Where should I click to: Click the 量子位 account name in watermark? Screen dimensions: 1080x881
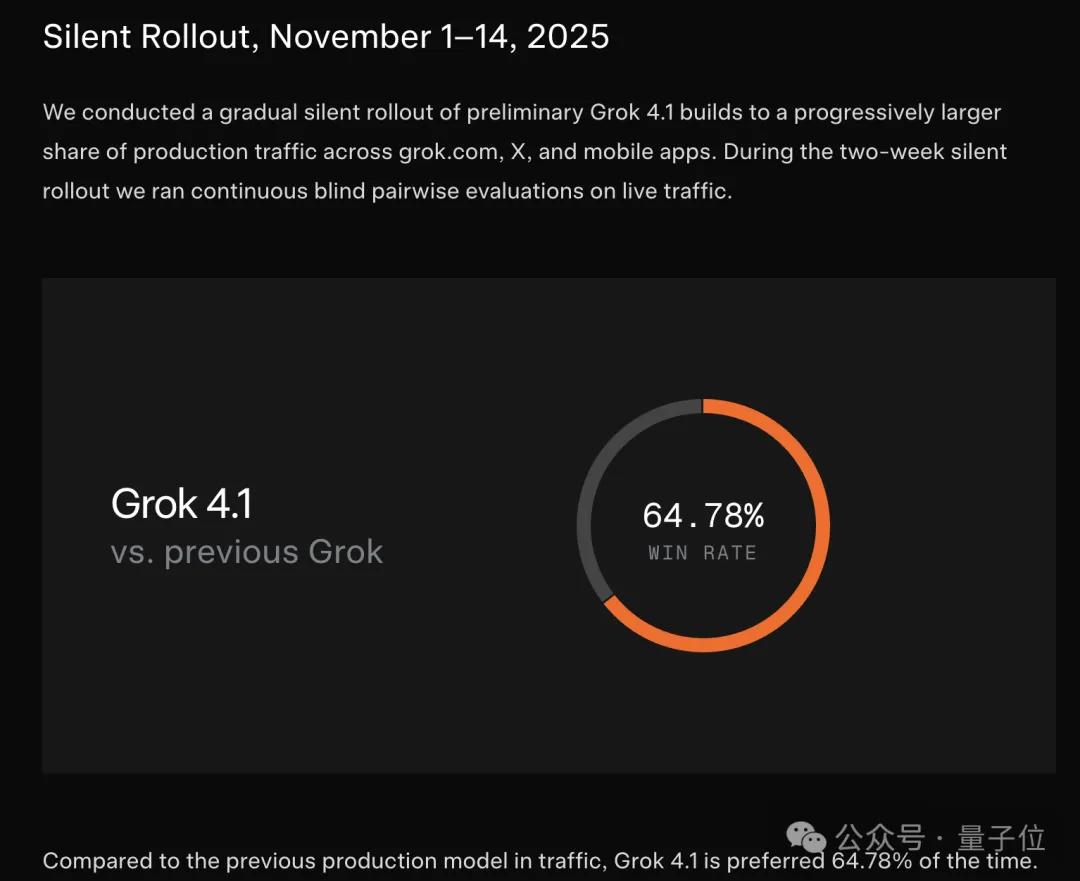pyautogui.click(x=1003, y=837)
